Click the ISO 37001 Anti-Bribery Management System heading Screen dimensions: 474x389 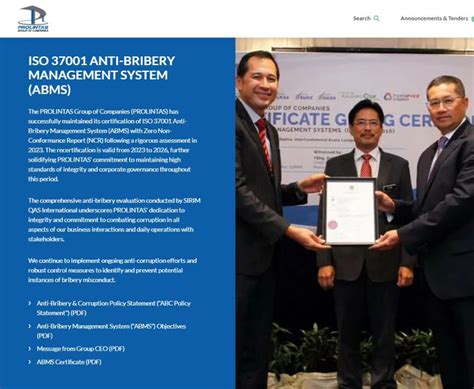[101, 75]
